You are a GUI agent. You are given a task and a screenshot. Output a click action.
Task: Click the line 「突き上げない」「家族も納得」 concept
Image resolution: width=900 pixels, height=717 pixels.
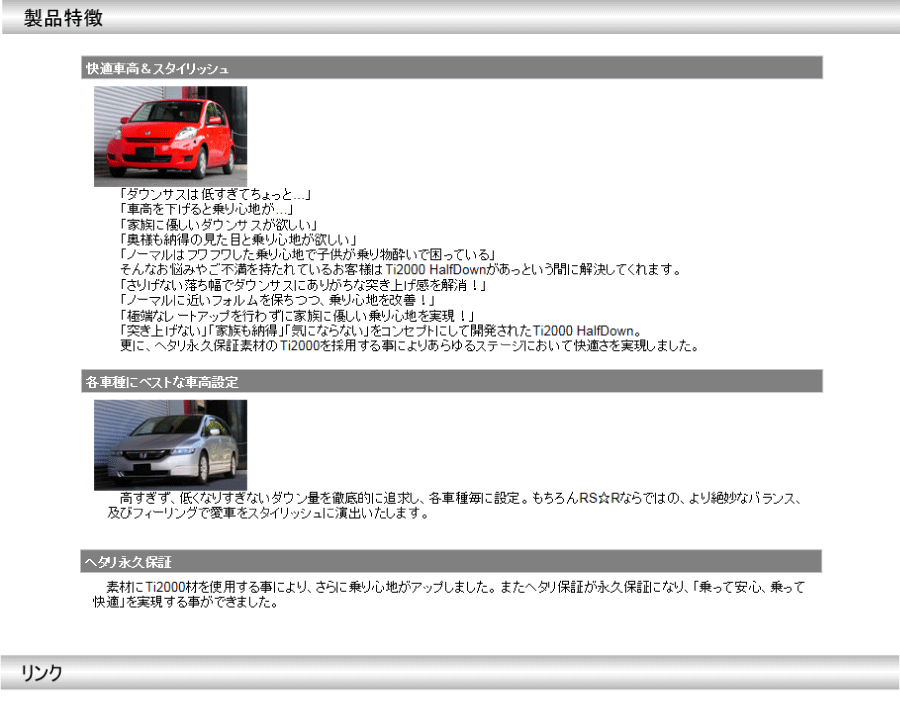point(381,331)
